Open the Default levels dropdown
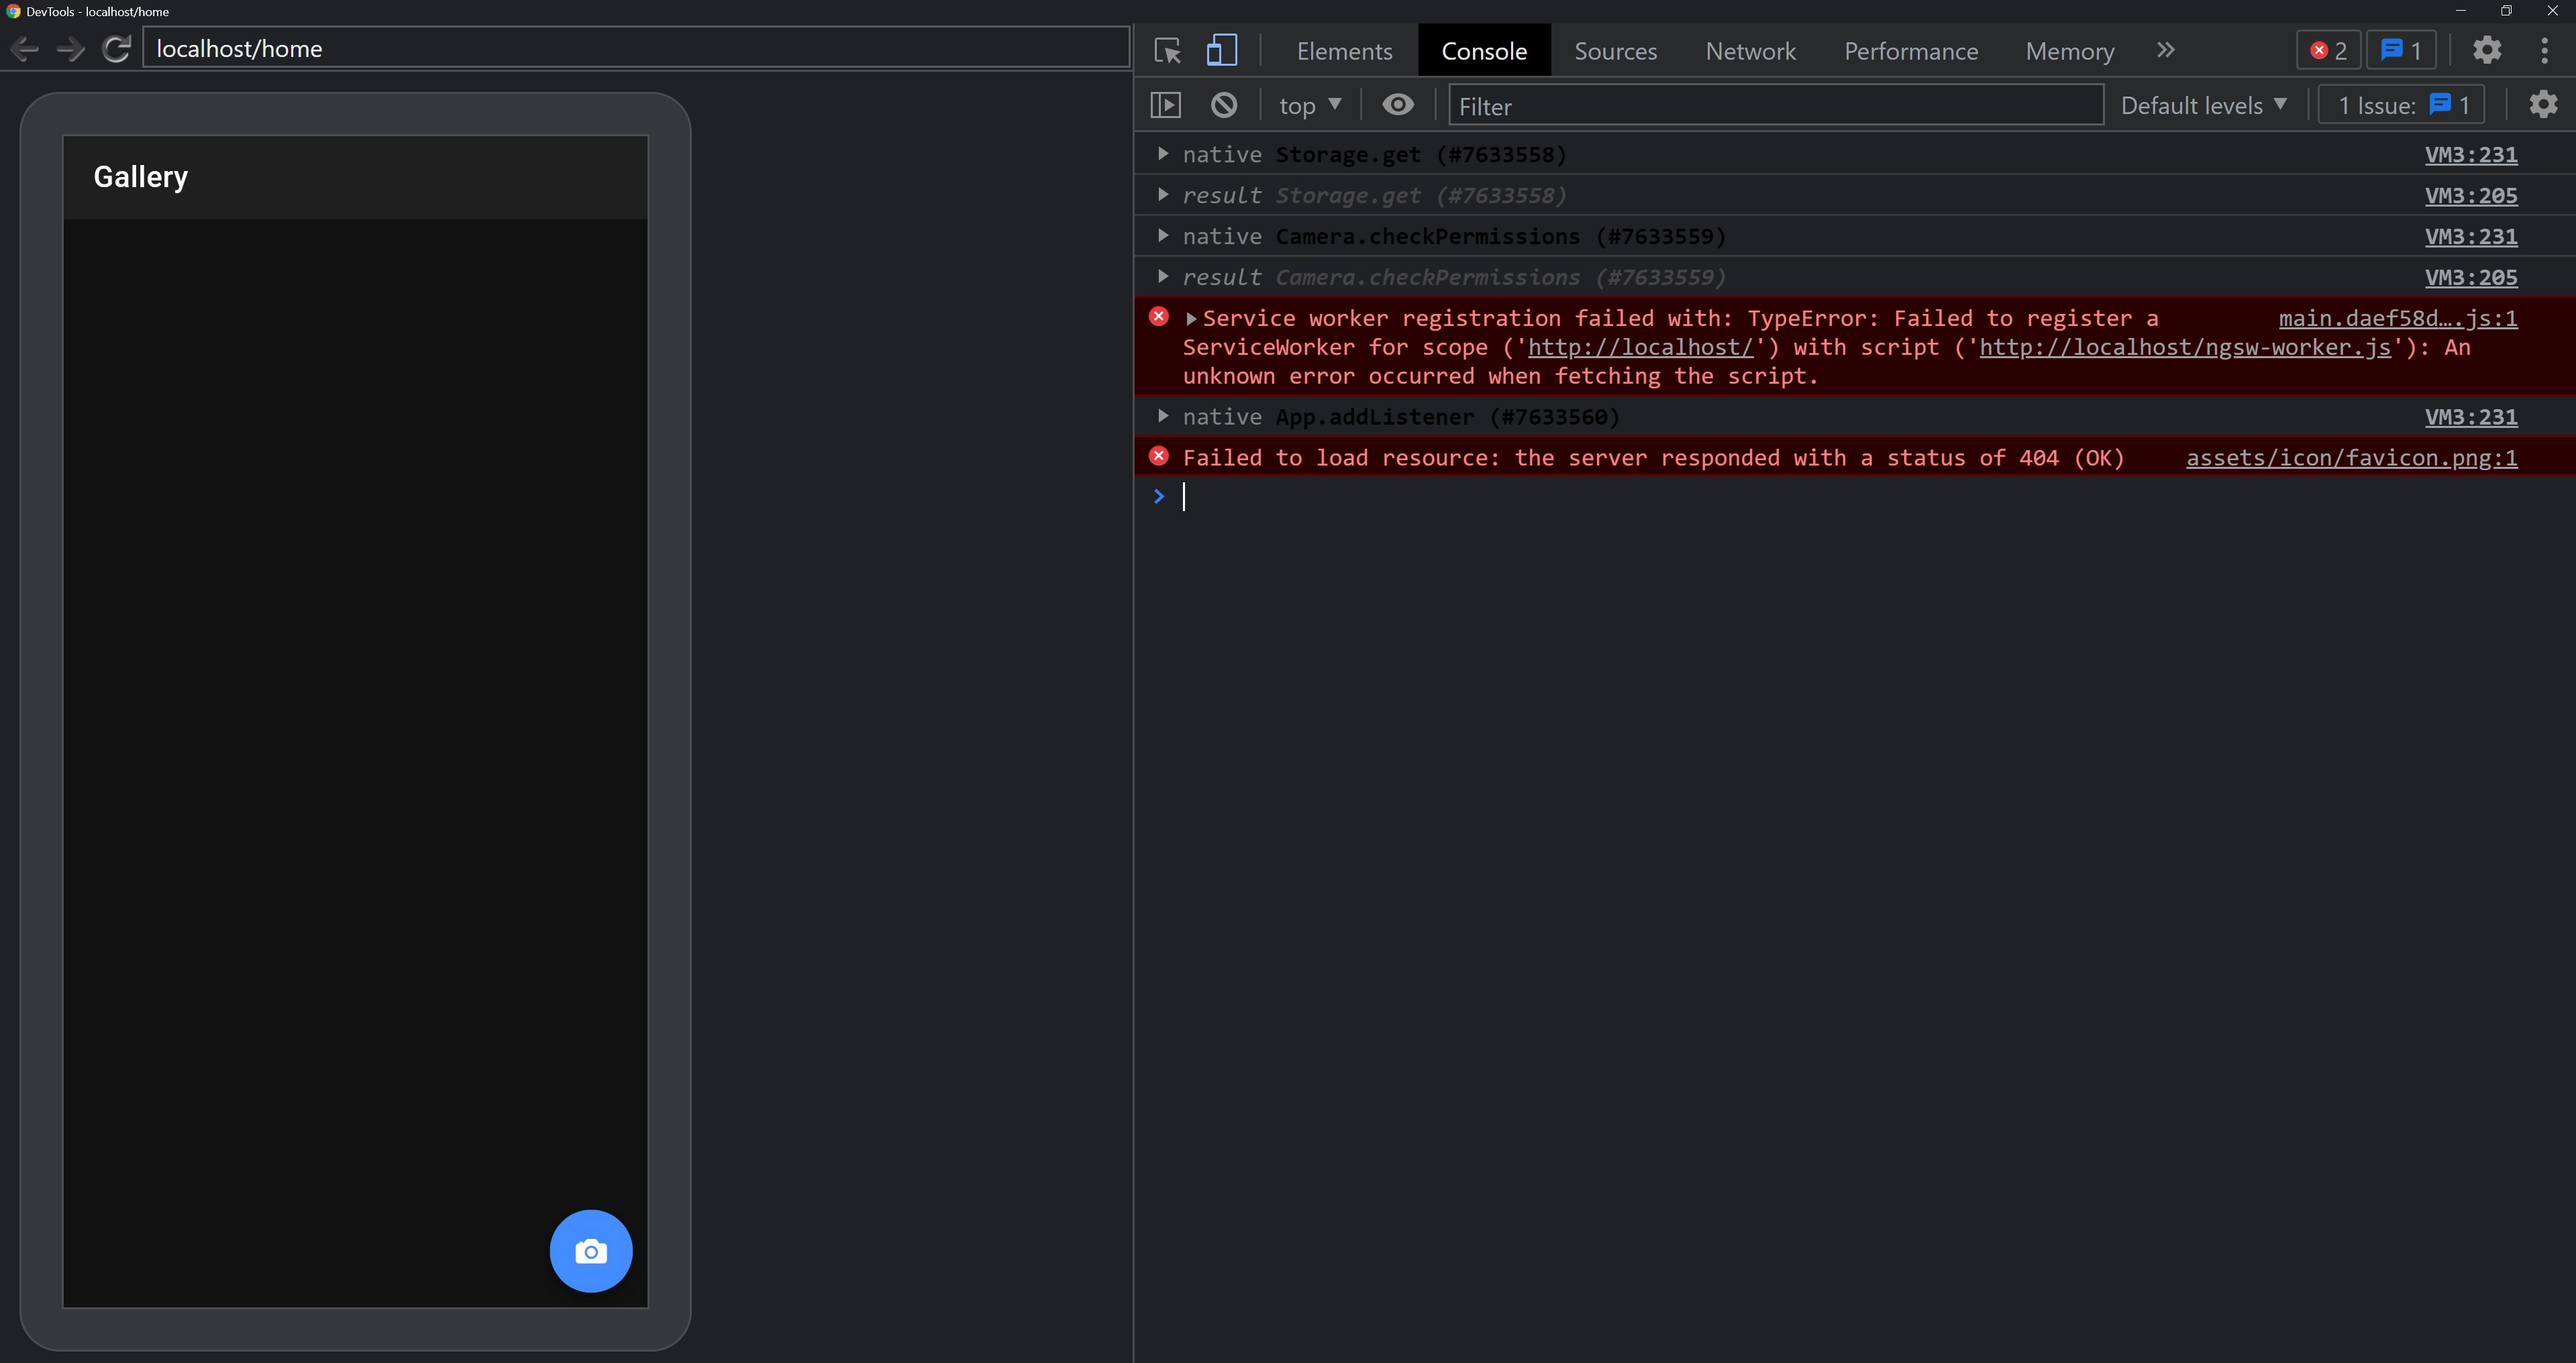The image size is (2576, 1363). pyautogui.click(x=2203, y=104)
